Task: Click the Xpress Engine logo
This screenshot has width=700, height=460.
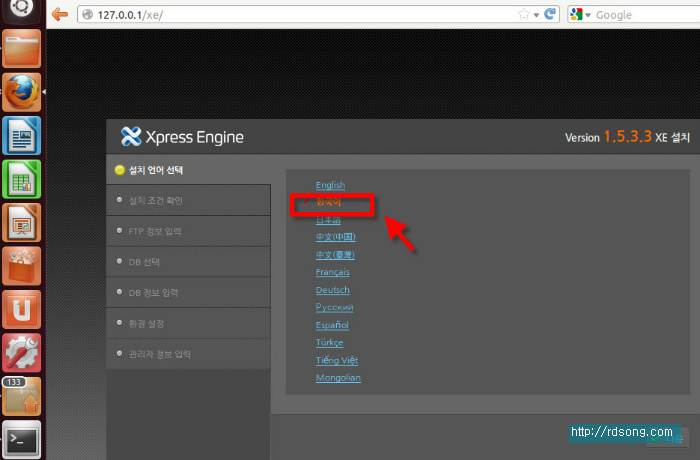Action: [x=182, y=137]
